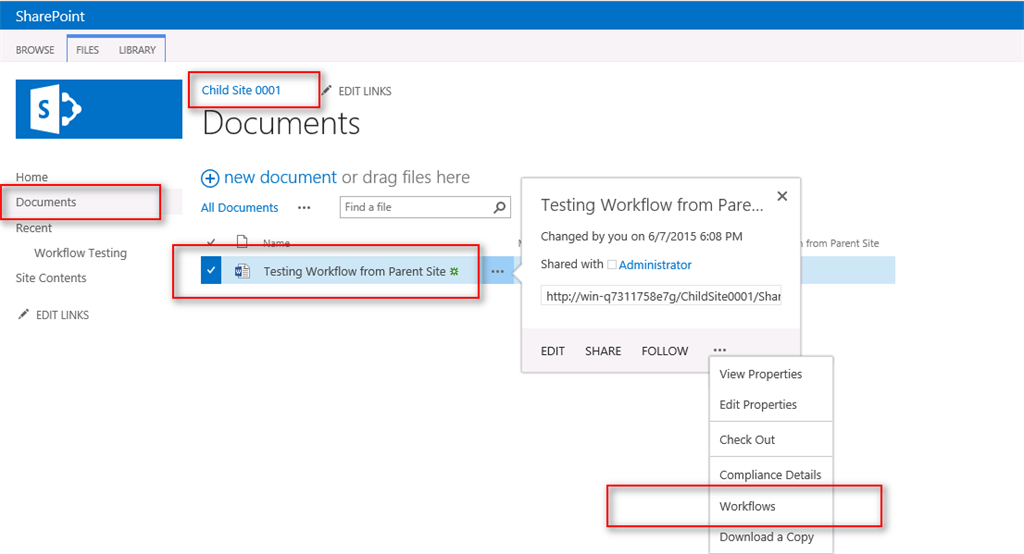This screenshot has height=554, width=1024.
Task: Click the 'Testing Workflow from Pare...' callout title
Action: [x=652, y=205]
